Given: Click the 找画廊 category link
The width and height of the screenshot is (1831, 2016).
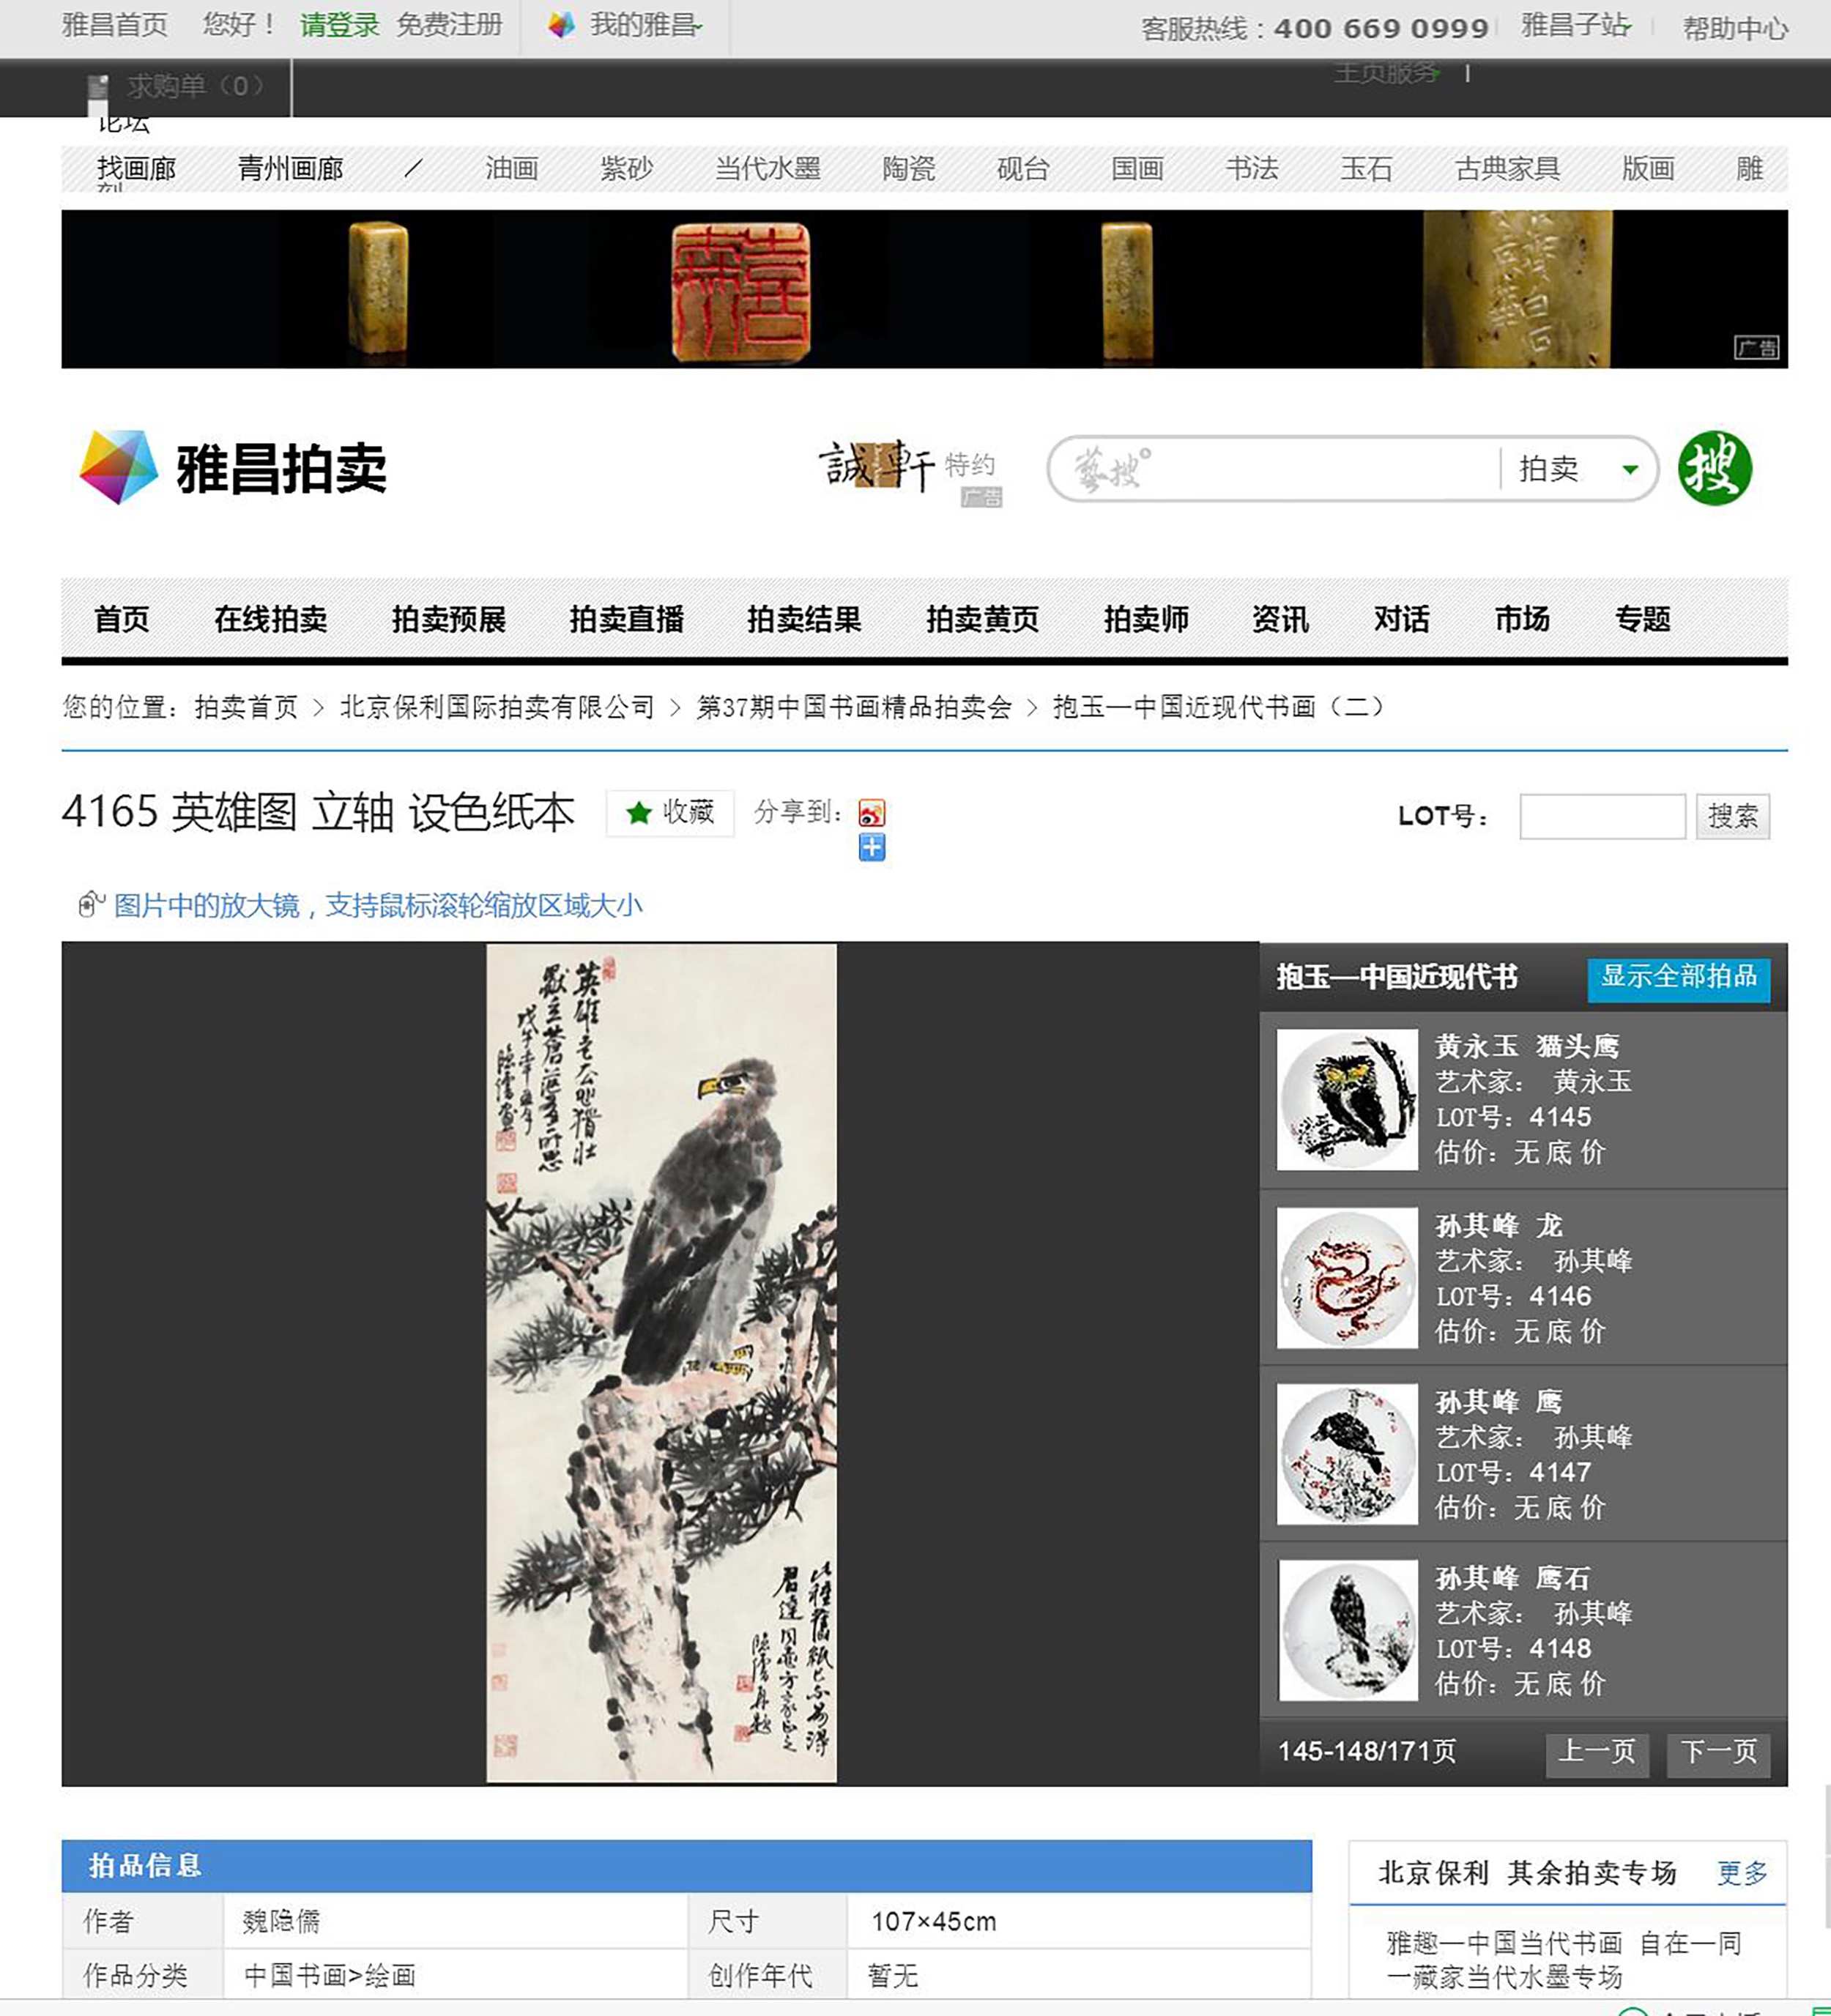Looking at the screenshot, I should (x=137, y=168).
